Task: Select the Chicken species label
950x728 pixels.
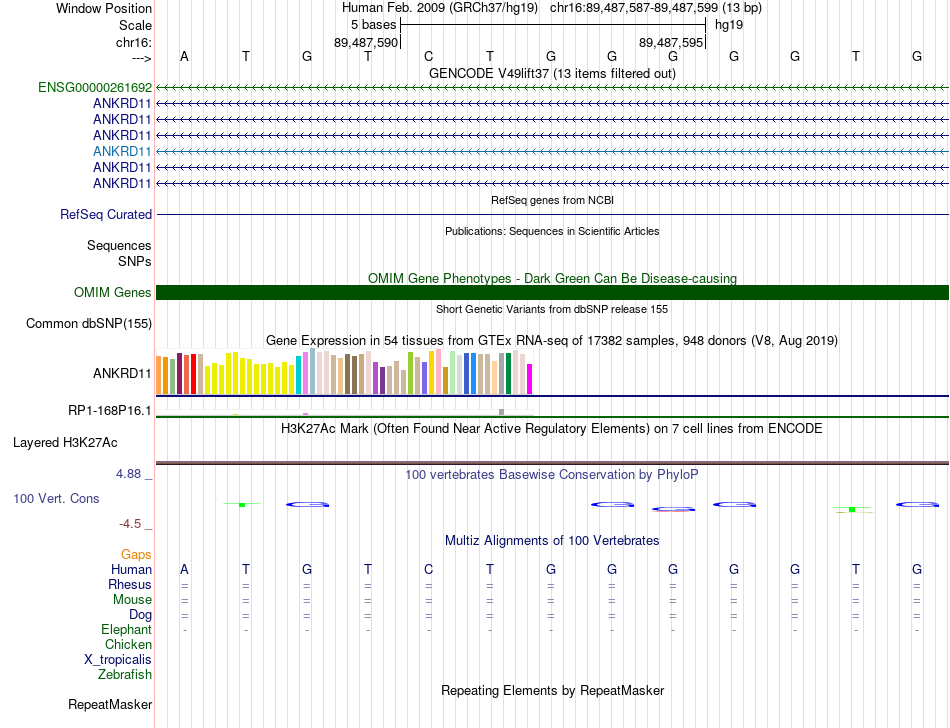Action: click(128, 644)
